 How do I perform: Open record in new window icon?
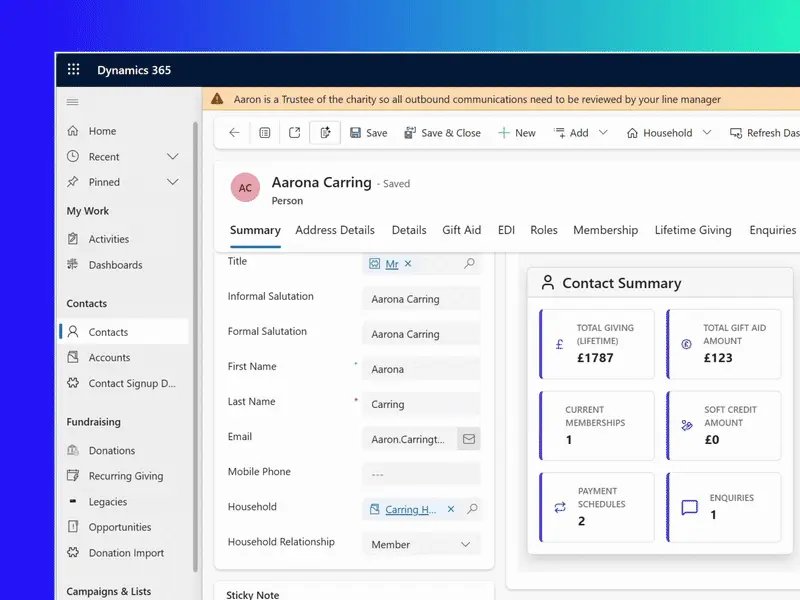pyautogui.click(x=295, y=133)
